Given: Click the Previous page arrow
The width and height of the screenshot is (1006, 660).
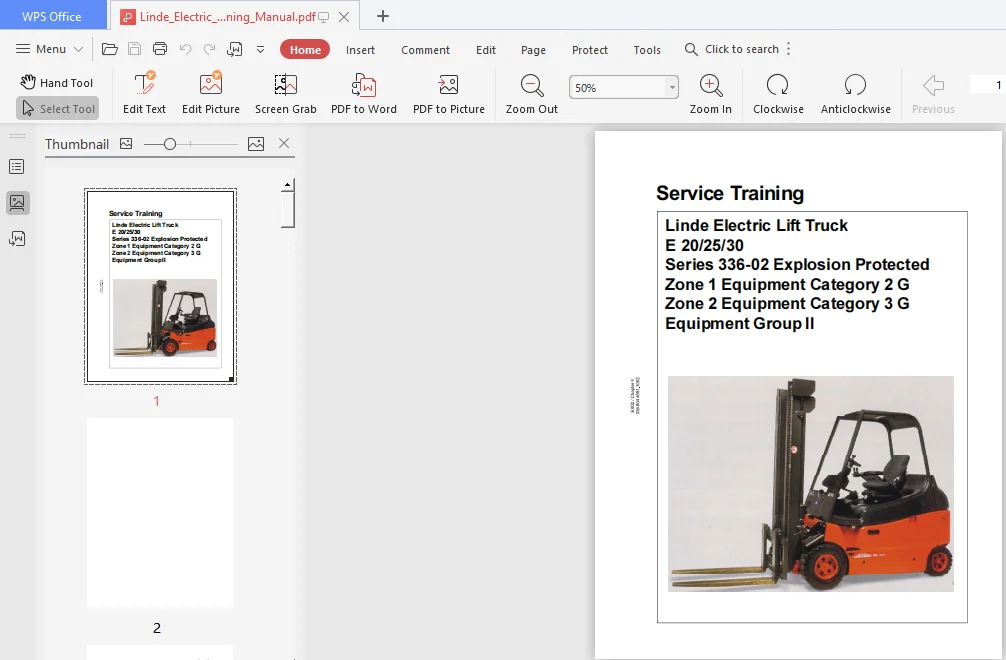Looking at the screenshot, I should [933, 93].
